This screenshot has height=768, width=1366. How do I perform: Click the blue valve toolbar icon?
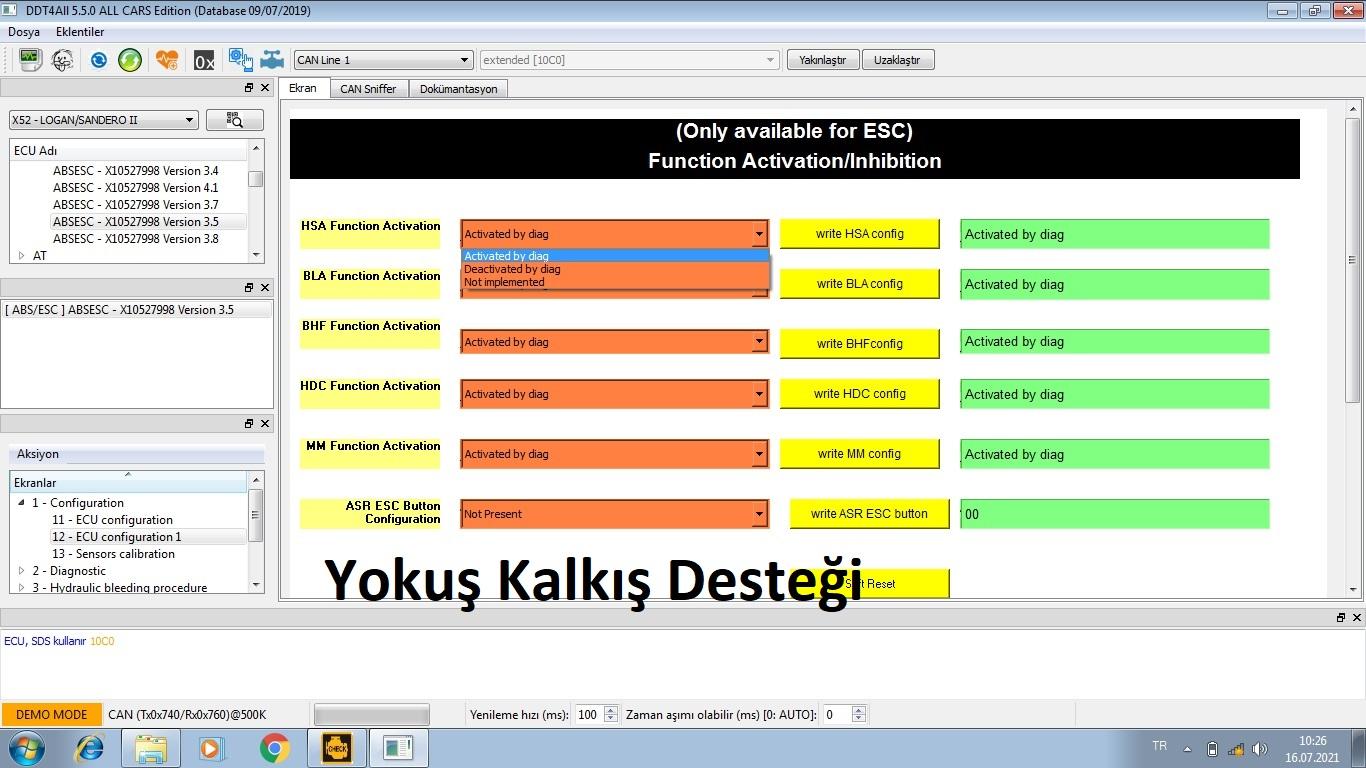[x=272, y=60]
